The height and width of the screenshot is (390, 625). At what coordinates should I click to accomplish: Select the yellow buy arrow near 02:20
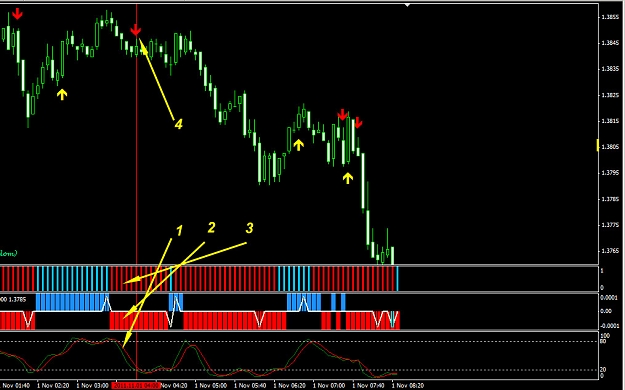[x=62, y=95]
